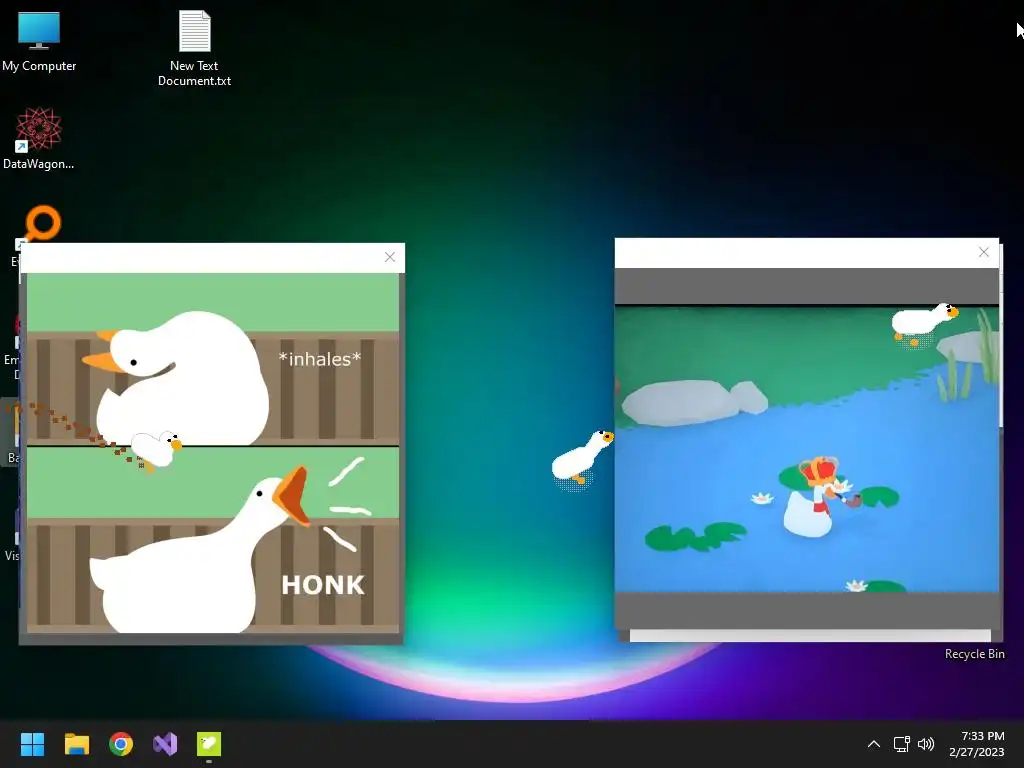1024x768 pixels.
Task: Show hidden system tray icons
Action: (x=874, y=744)
